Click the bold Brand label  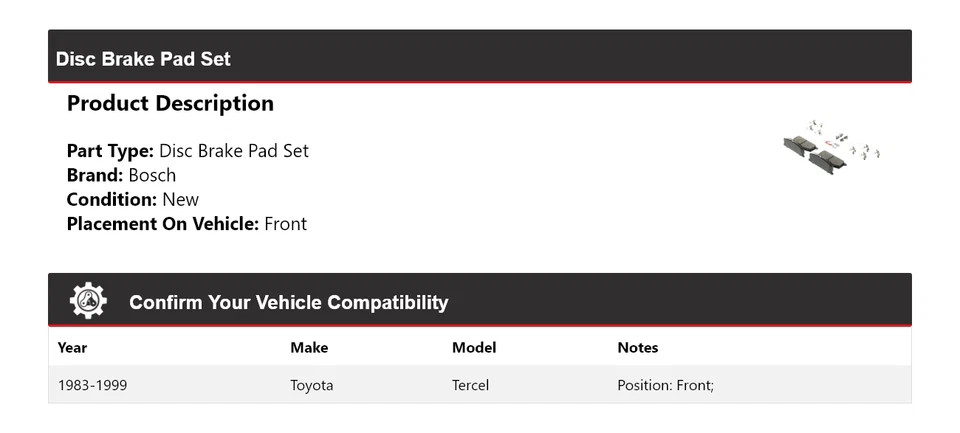tap(95, 175)
